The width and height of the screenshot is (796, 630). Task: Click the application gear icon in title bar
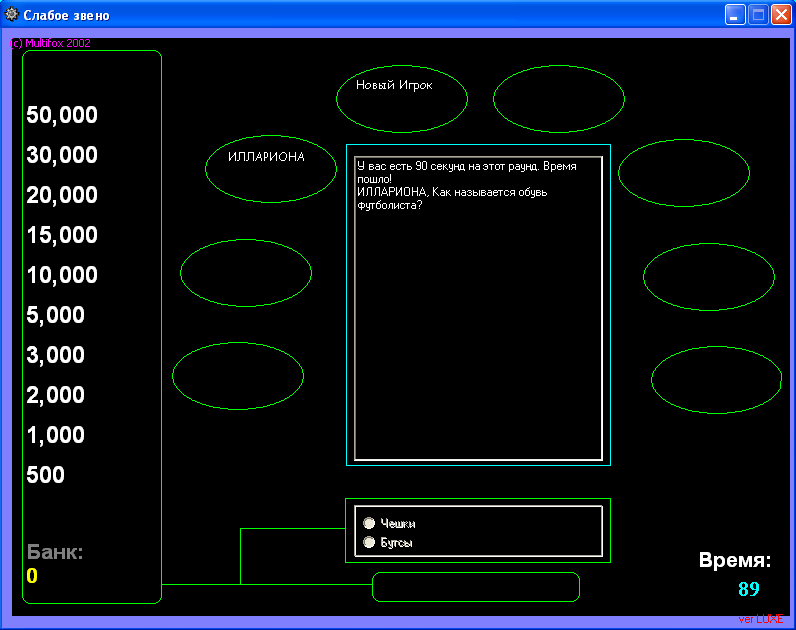click(11, 15)
